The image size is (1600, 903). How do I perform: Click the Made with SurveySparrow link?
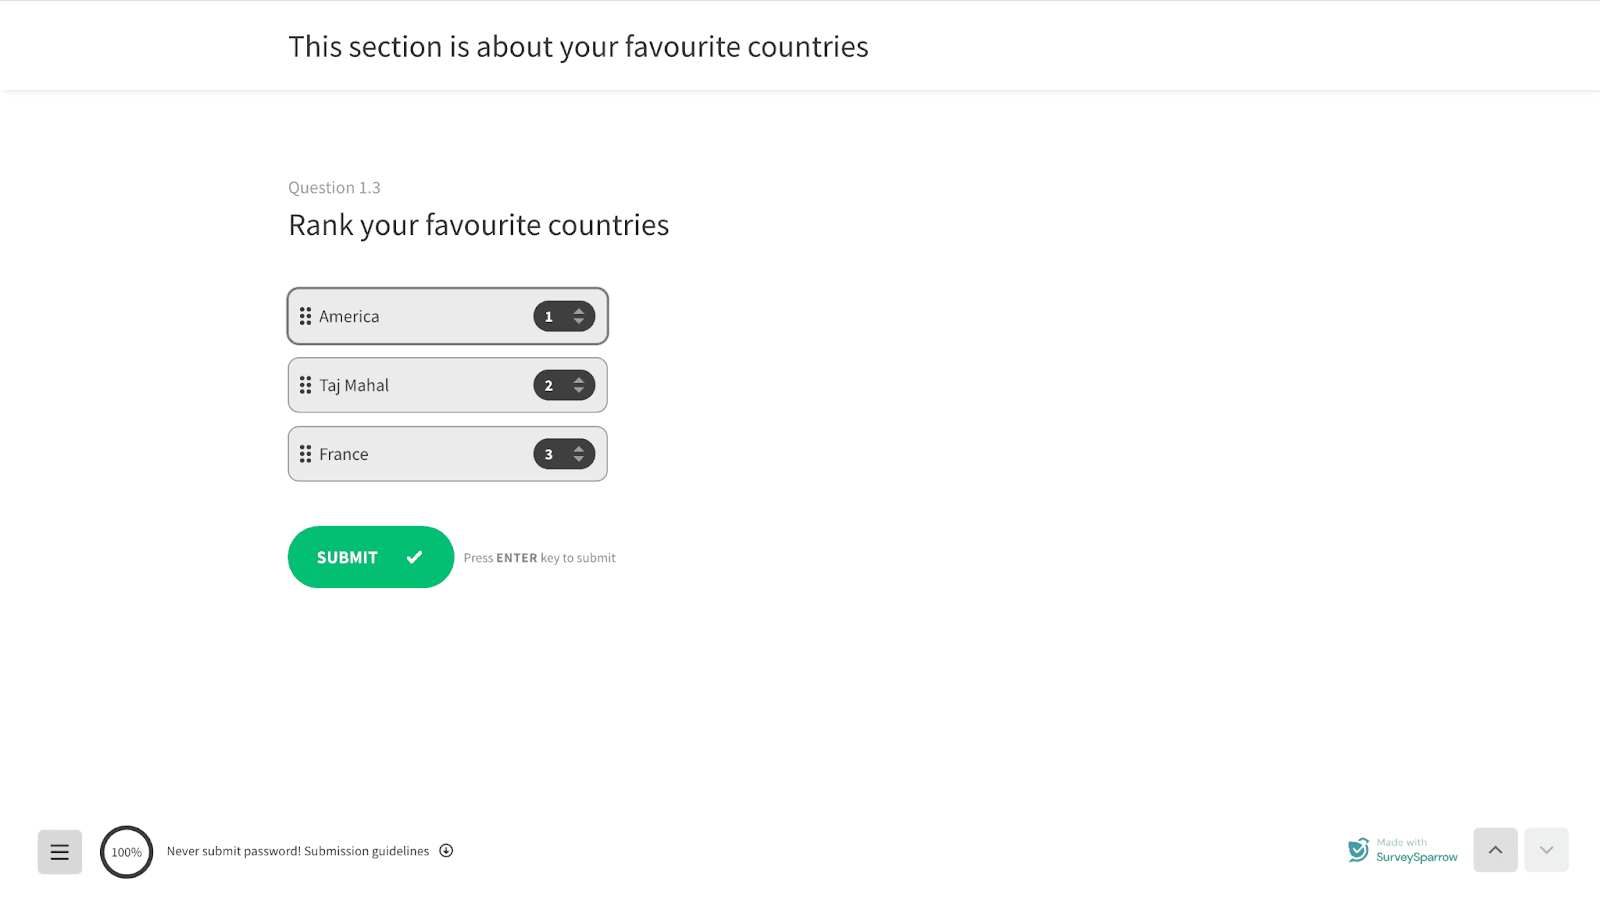click(x=1415, y=851)
